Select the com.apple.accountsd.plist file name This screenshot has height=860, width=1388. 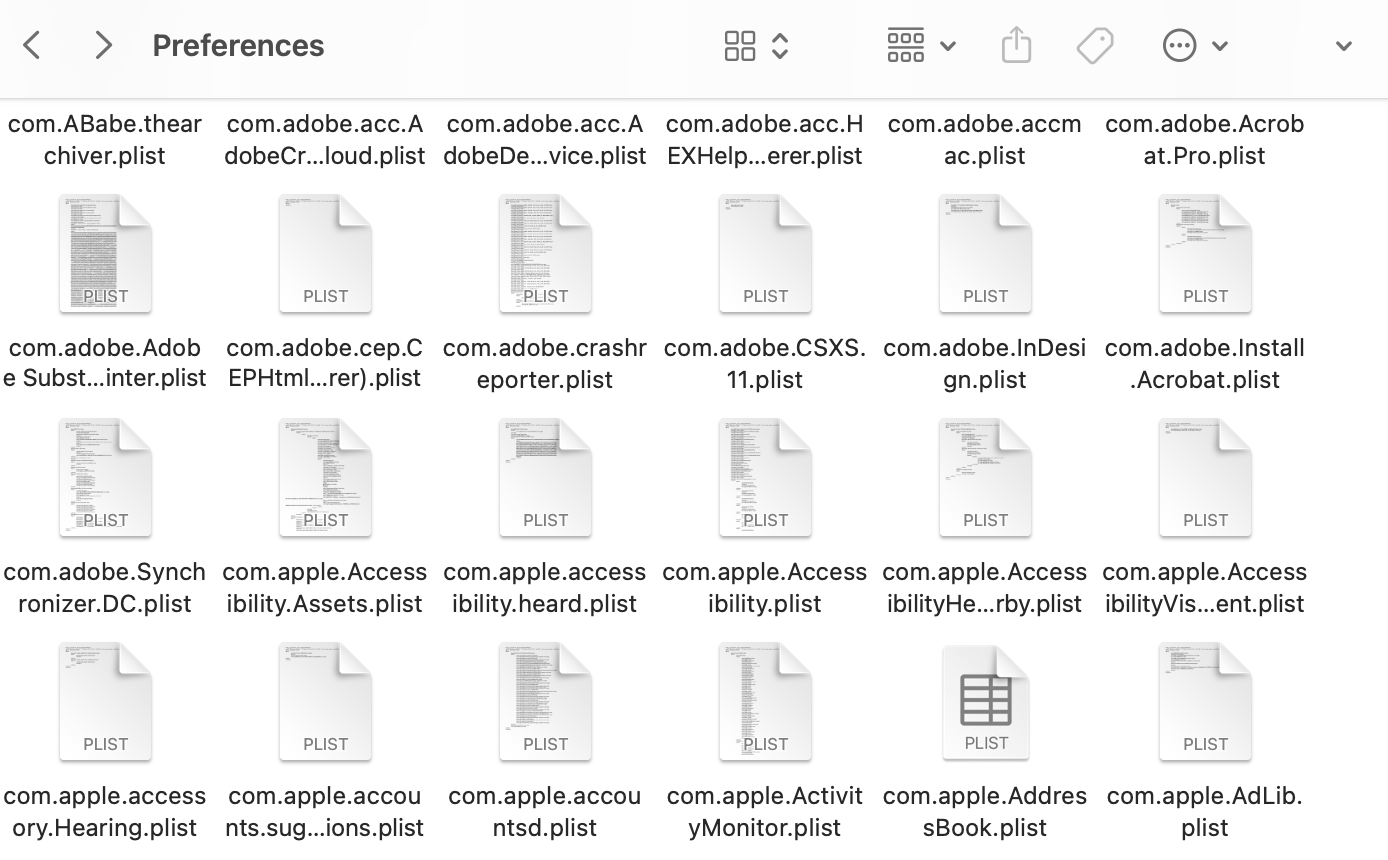545,811
